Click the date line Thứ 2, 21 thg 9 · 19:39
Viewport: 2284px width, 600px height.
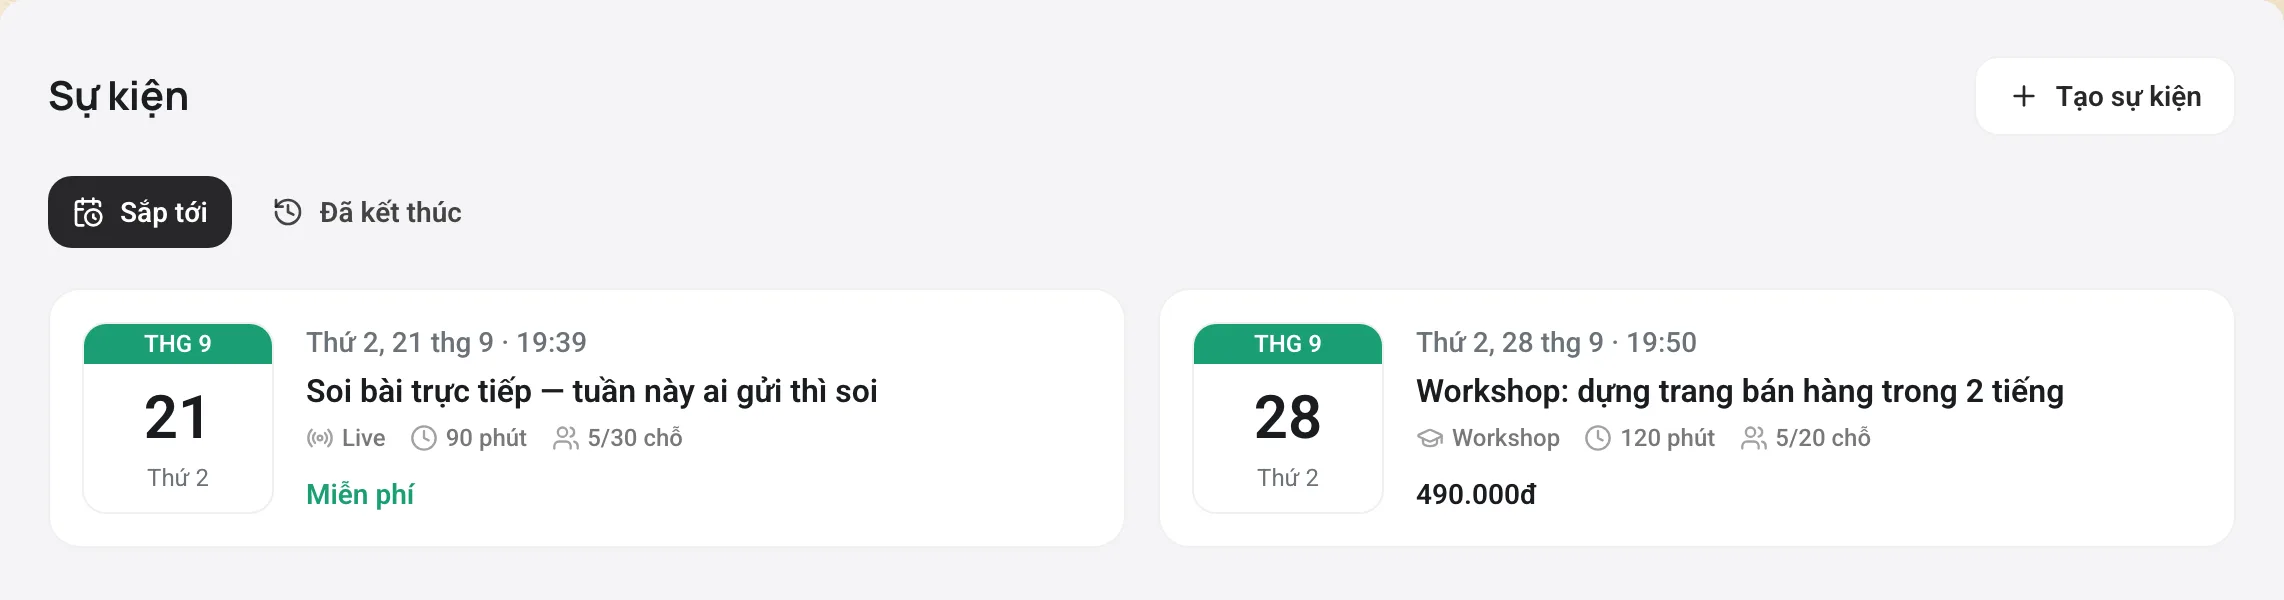point(446,342)
